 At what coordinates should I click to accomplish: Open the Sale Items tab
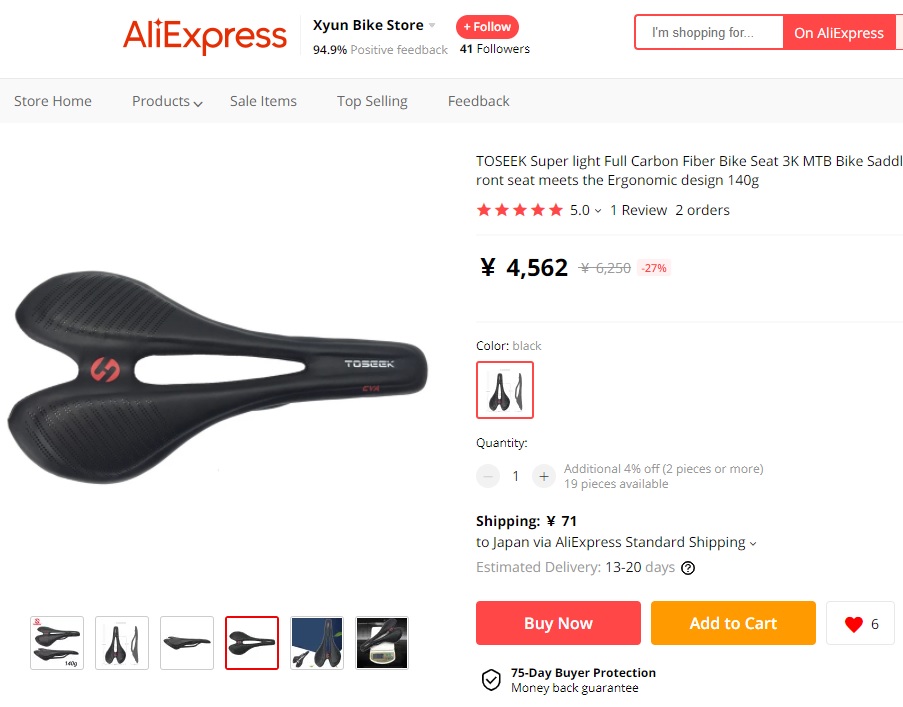(x=263, y=101)
